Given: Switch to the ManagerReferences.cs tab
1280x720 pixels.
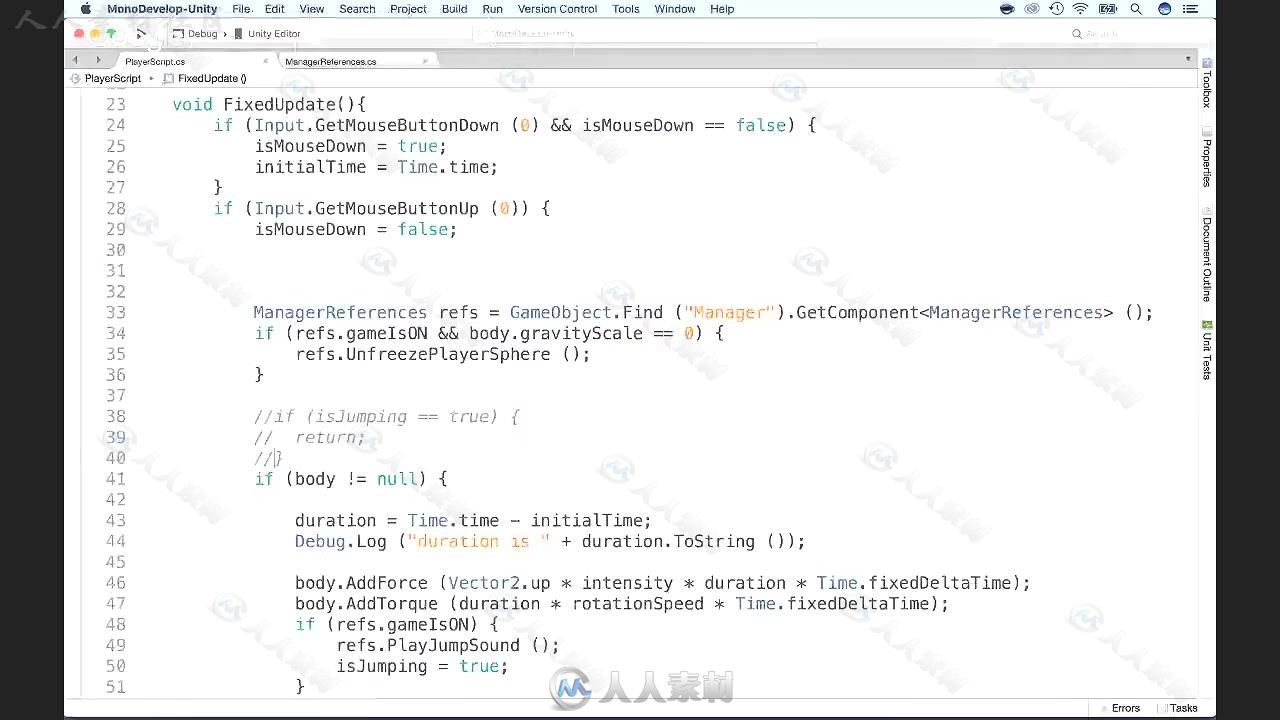Looking at the screenshot, I should (x=356, y=61).
